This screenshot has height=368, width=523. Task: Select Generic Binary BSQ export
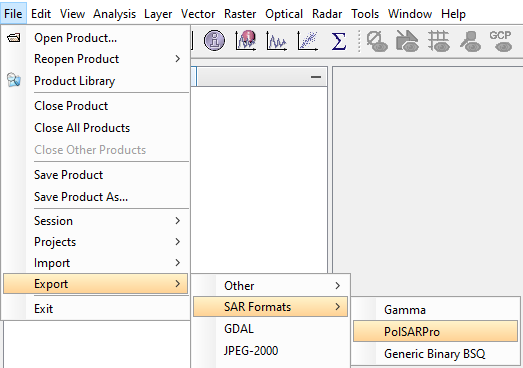[435, 354]
